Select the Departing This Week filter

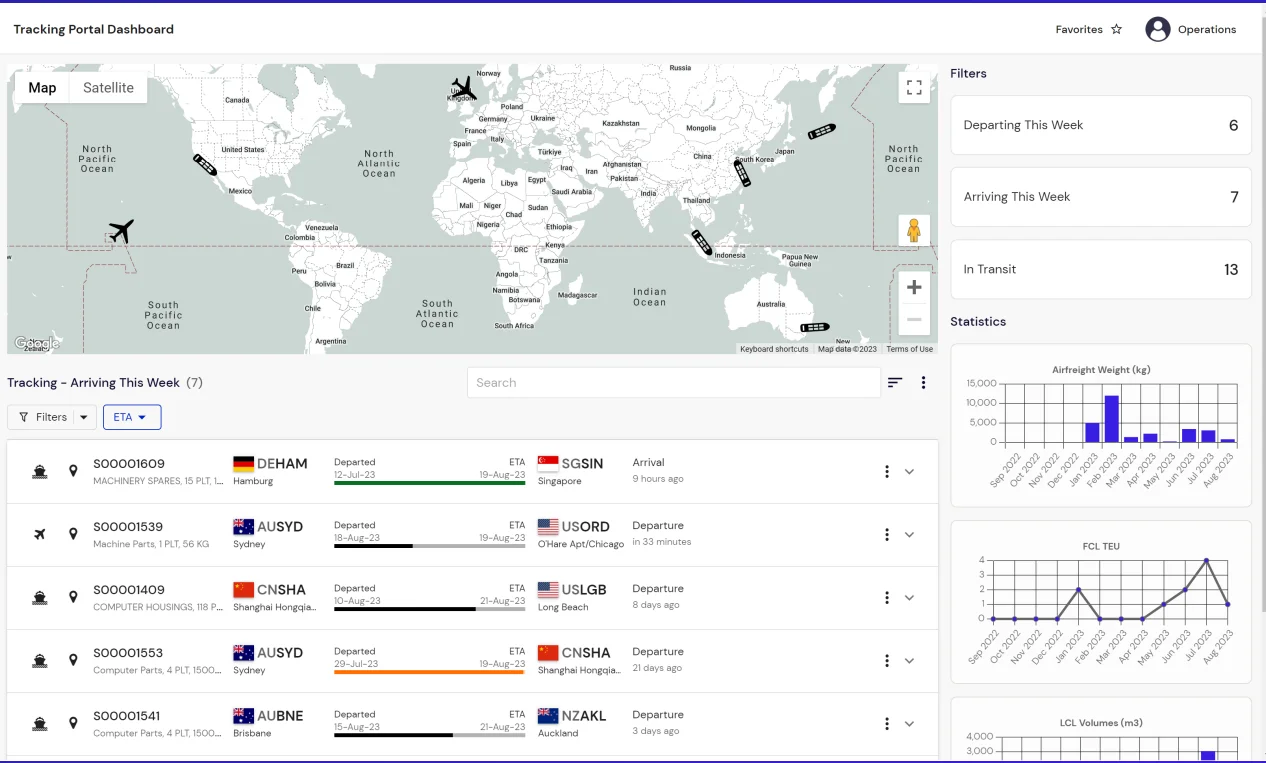(1101, 125)
